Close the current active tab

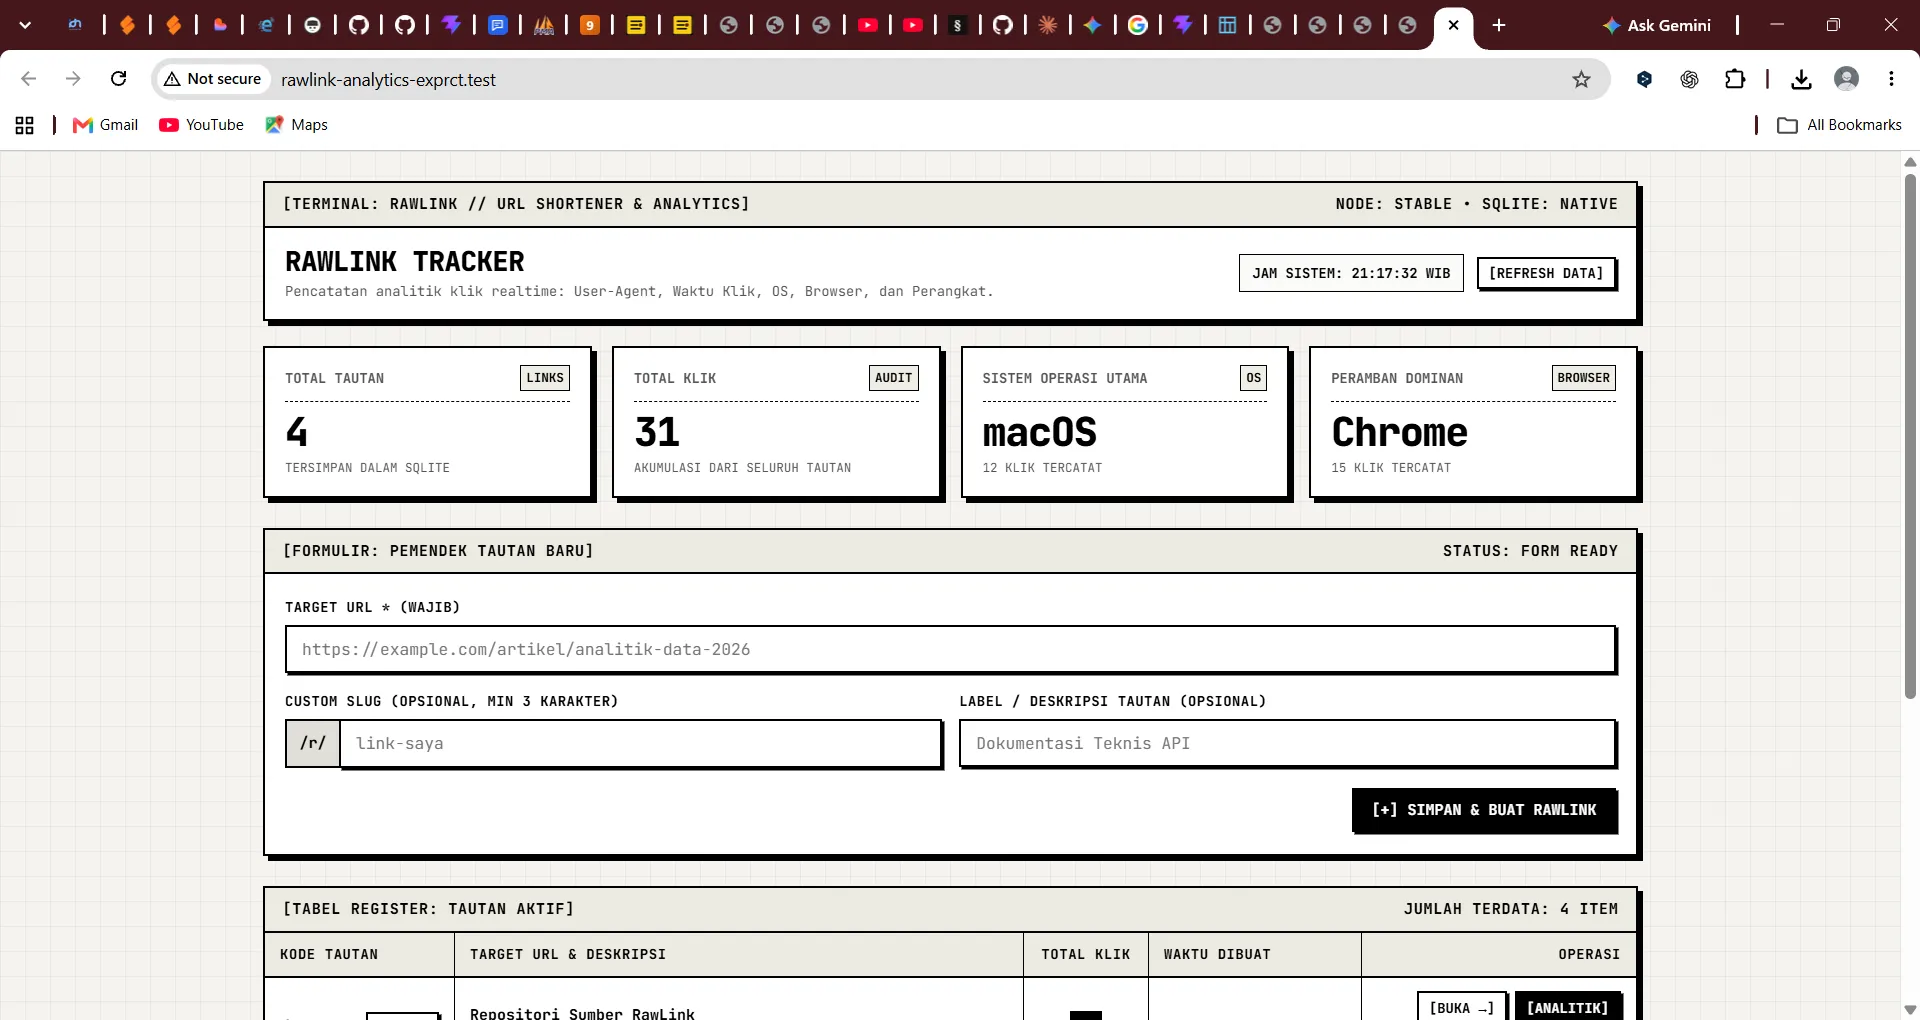coord(1453,26)
